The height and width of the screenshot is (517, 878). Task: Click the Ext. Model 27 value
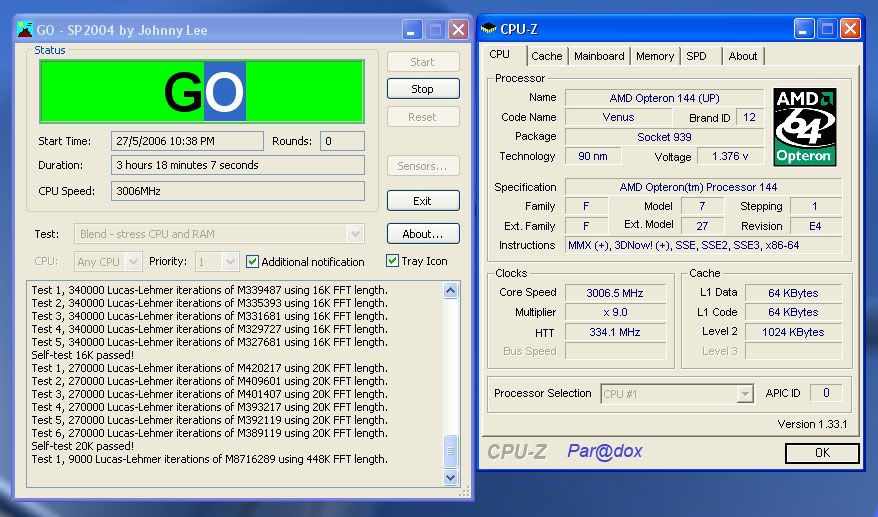click(702, 226)
